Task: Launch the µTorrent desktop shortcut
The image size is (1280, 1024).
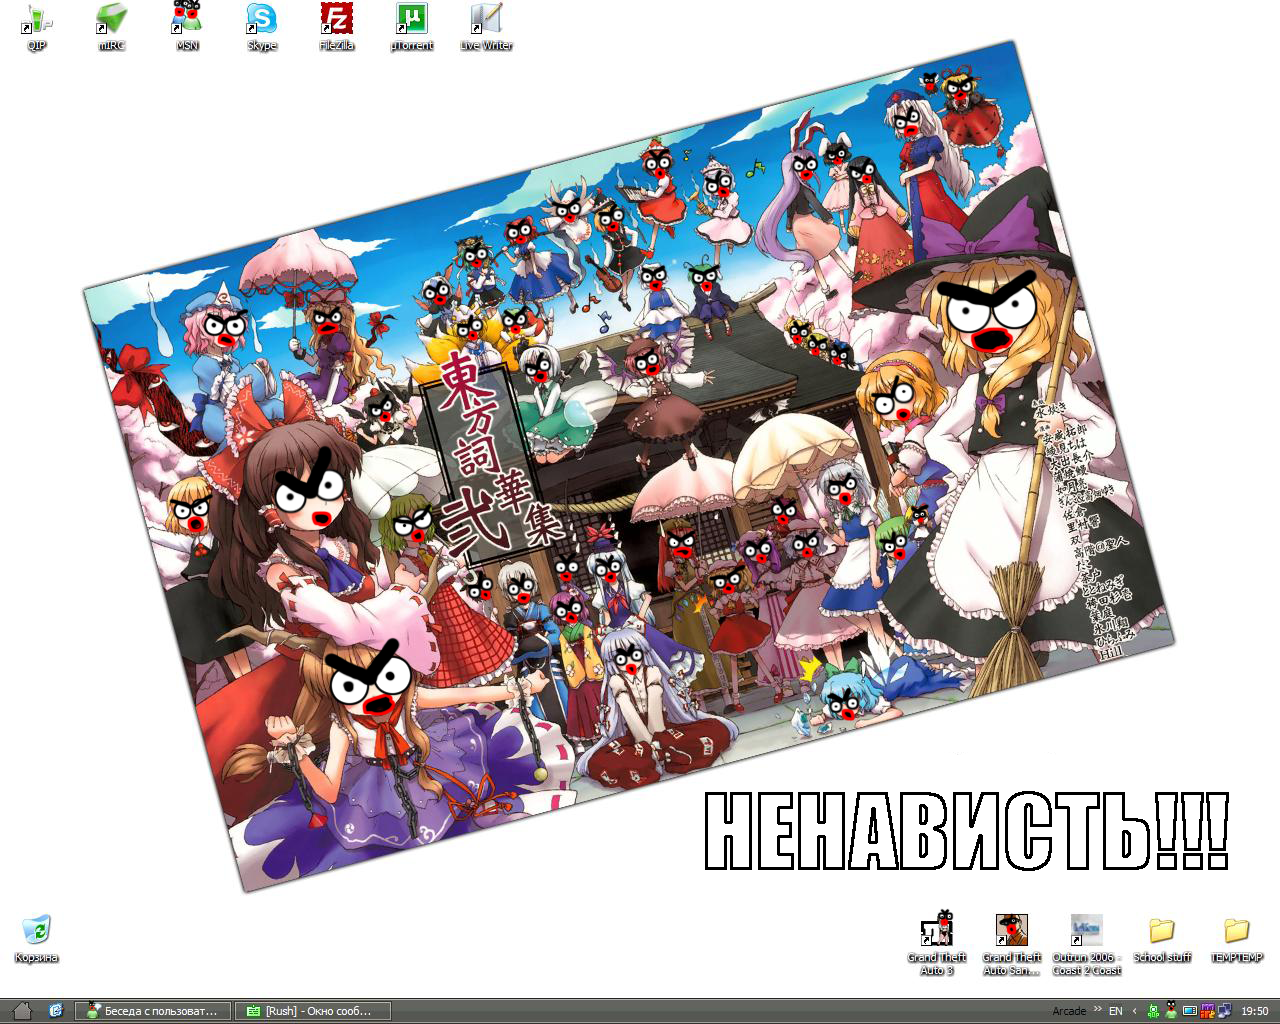Action: (x=411, y=27)
